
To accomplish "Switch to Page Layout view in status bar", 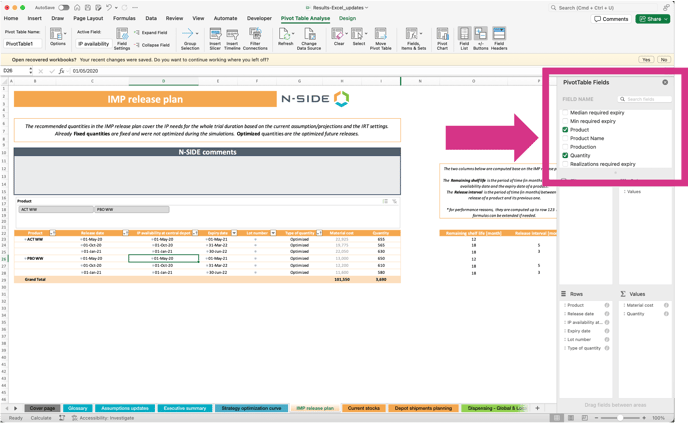I will click(571, 418).
